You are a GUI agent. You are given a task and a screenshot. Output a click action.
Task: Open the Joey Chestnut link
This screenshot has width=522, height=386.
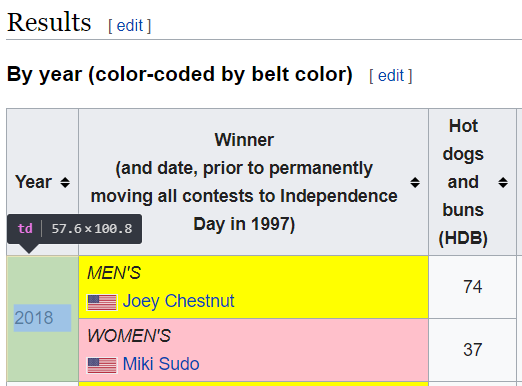coord(178,301)
